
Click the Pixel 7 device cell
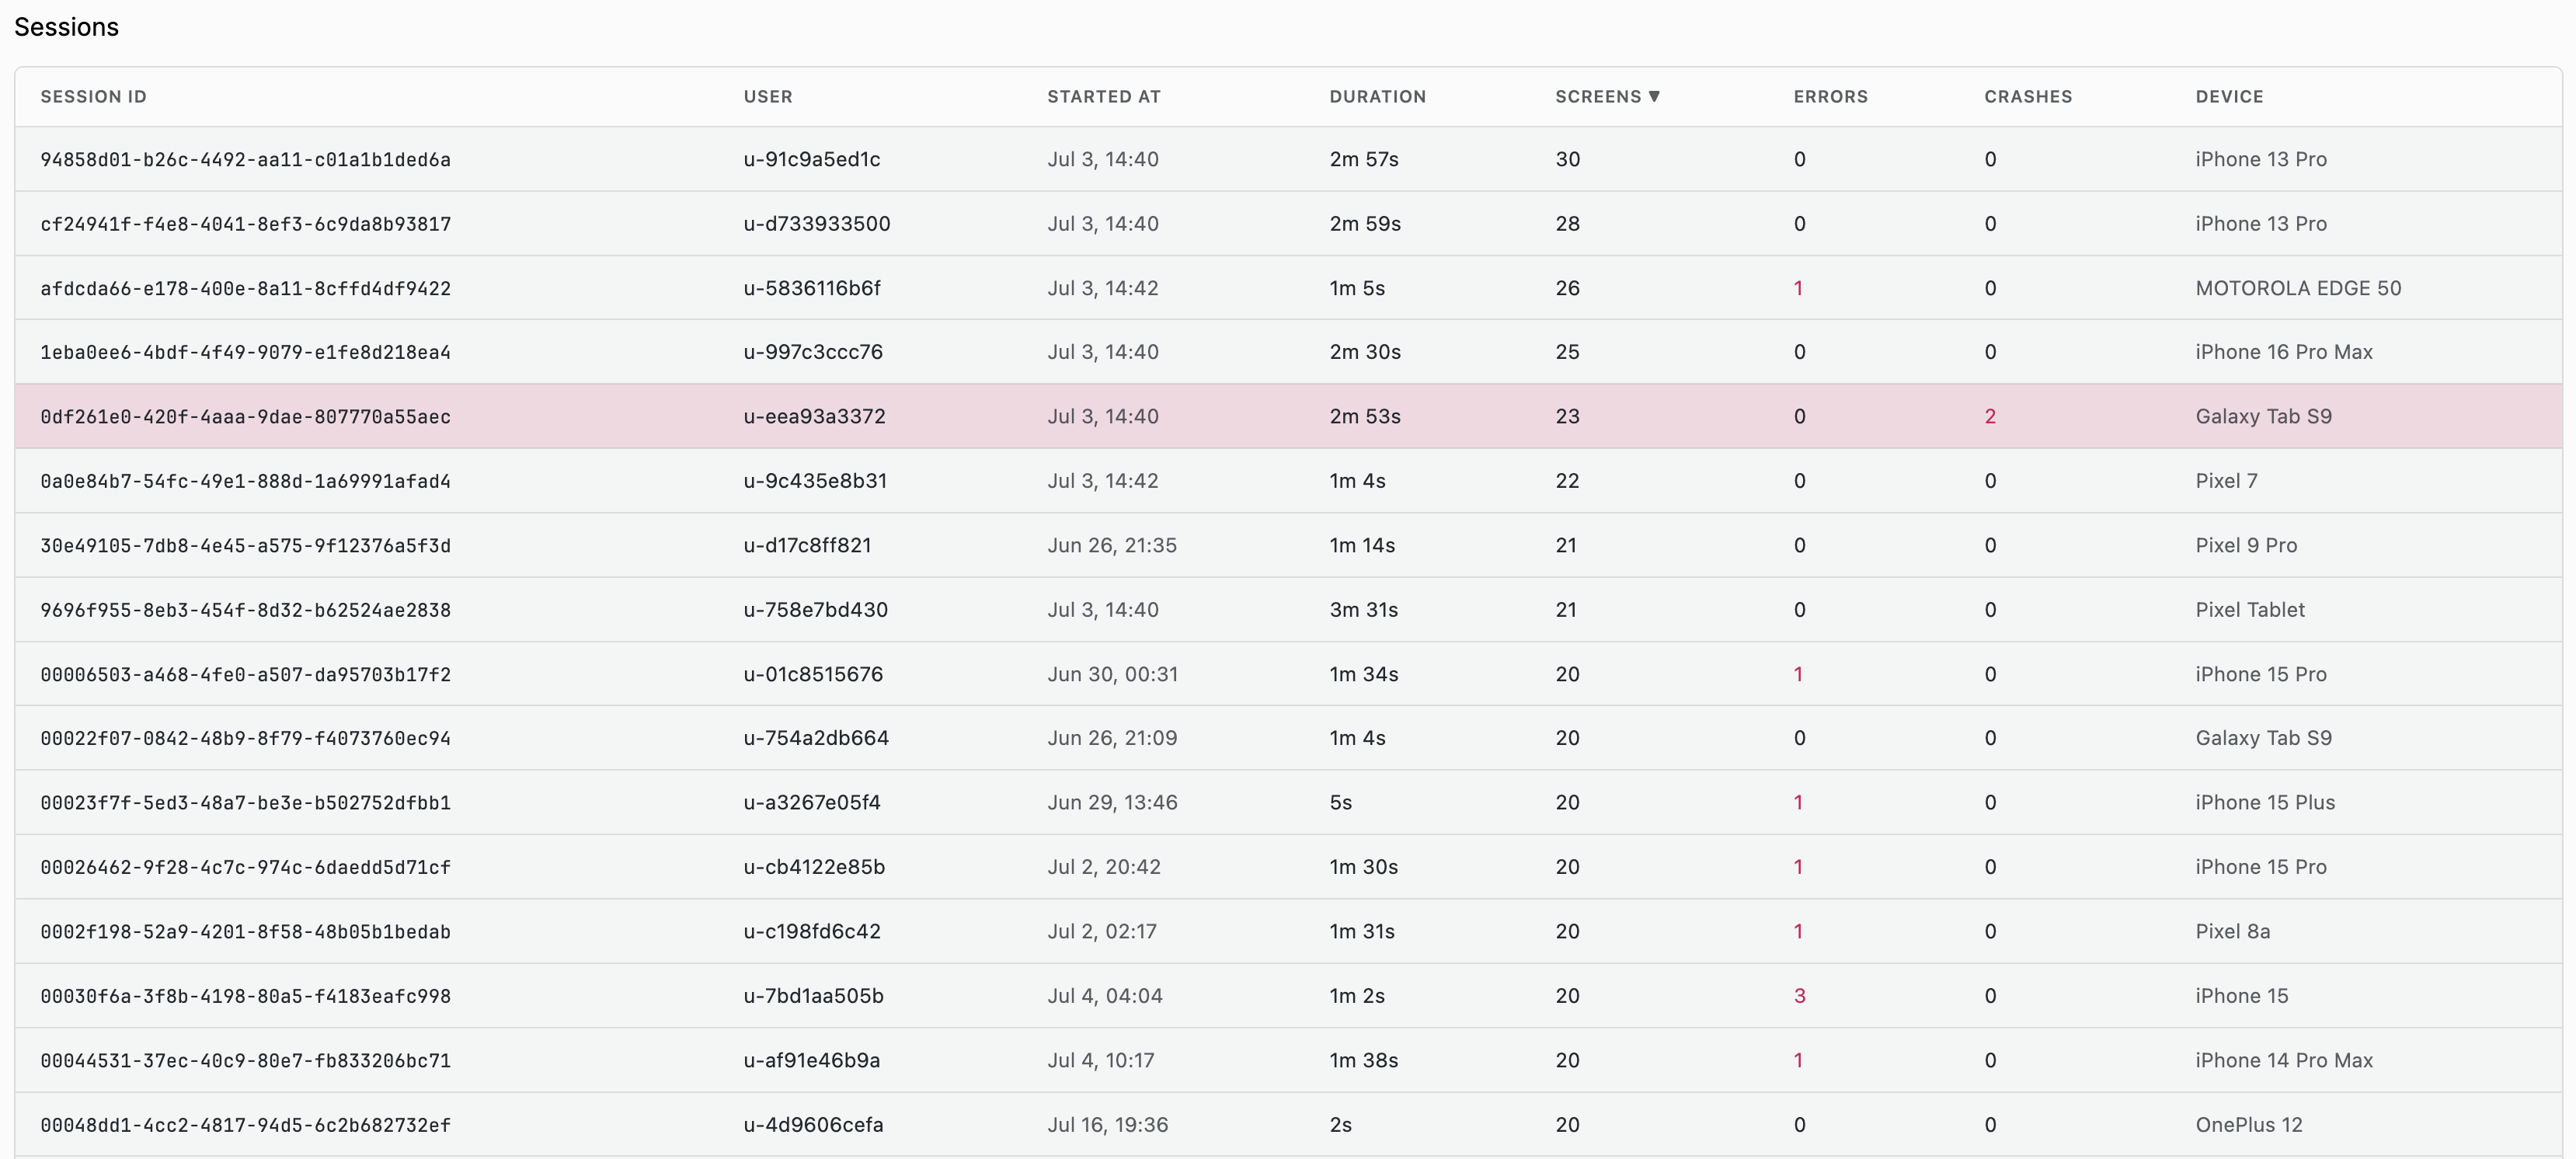pyautogui.click(x=2226, y=481)
